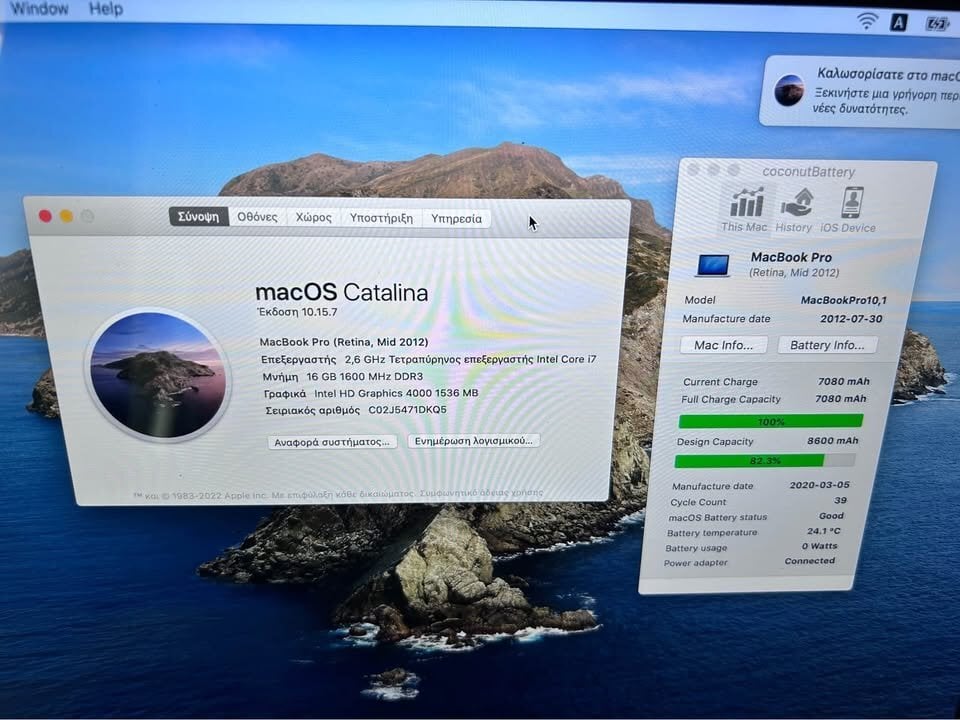This screenshot has width=960, height=720.
Task: Click the 100% current charge progress bar
Action: pyautogui.click(x=771, y=421)
